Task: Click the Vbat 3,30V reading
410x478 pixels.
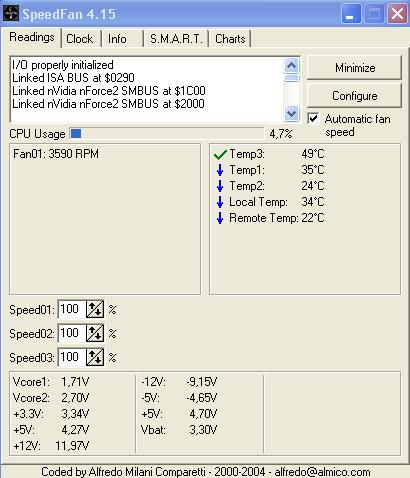Action: click(x=179, y=430)
